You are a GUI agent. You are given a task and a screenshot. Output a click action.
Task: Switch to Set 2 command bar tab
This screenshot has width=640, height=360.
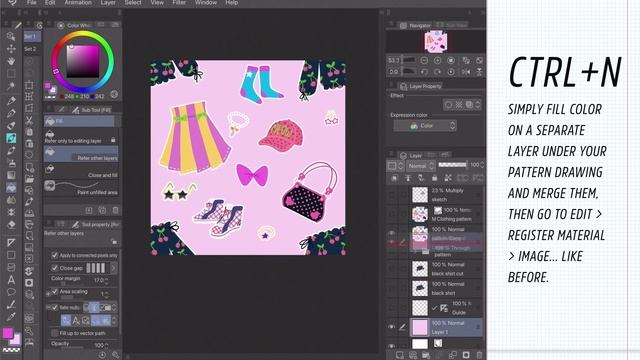coord(31,49)
